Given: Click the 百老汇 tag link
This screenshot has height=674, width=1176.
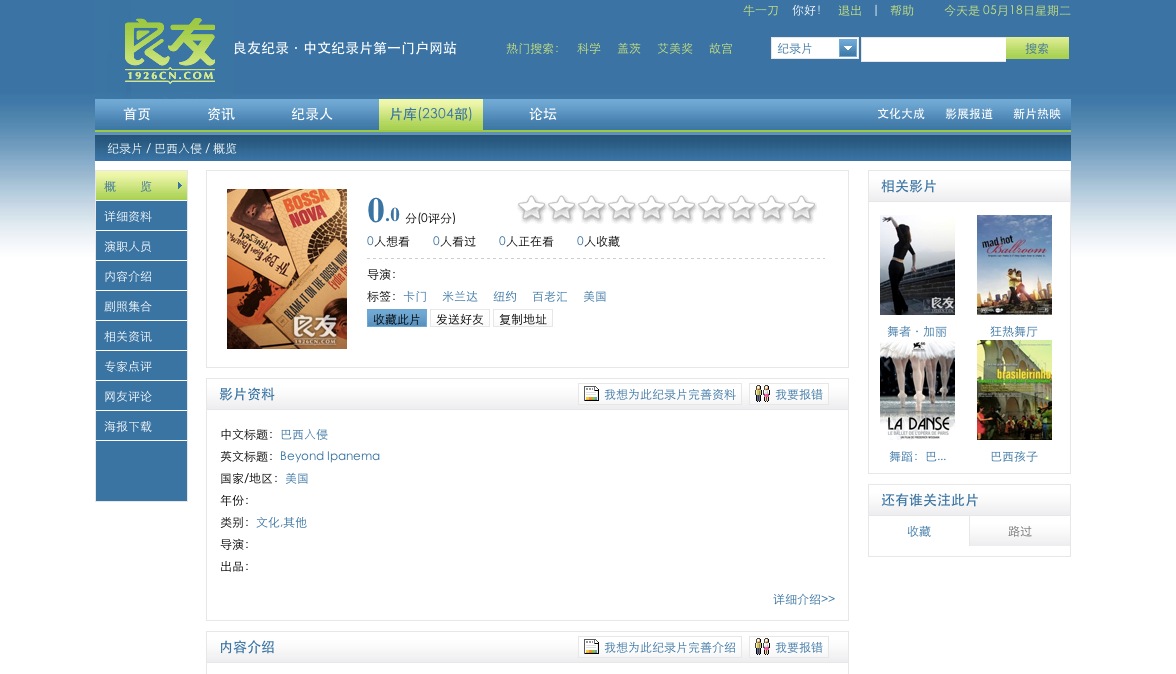Looking at the screenshot, I should click(549, 296).
